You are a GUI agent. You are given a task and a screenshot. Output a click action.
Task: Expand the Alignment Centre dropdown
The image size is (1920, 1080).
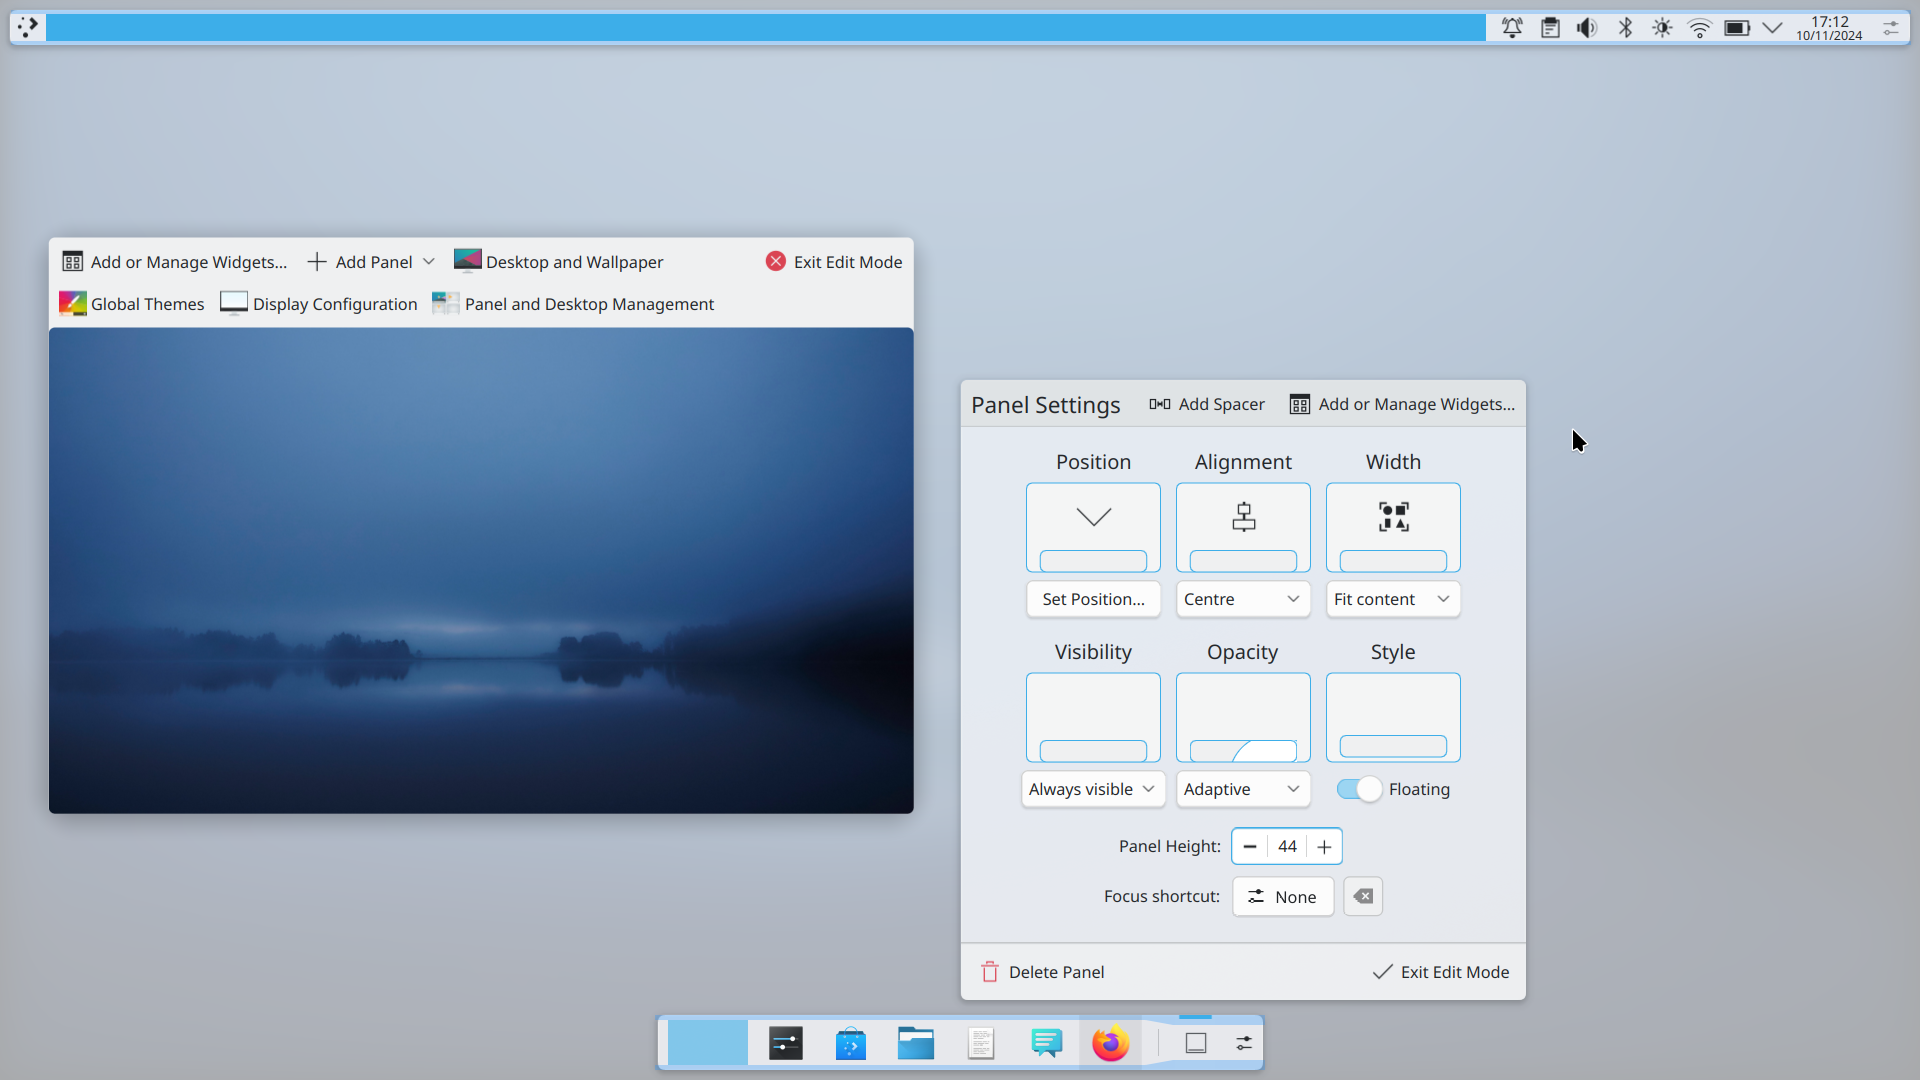tap(1242, 599)
